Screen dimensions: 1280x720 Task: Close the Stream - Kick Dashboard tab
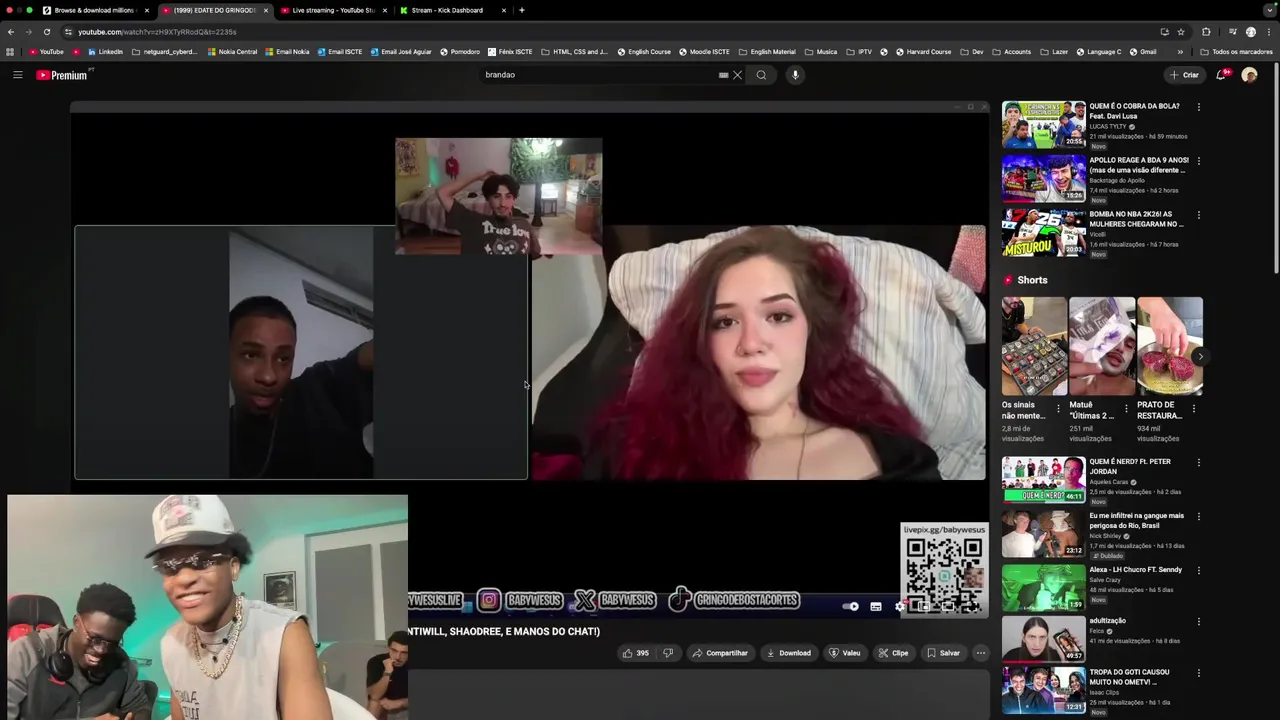pyautogui.click(x=503, y=10)
